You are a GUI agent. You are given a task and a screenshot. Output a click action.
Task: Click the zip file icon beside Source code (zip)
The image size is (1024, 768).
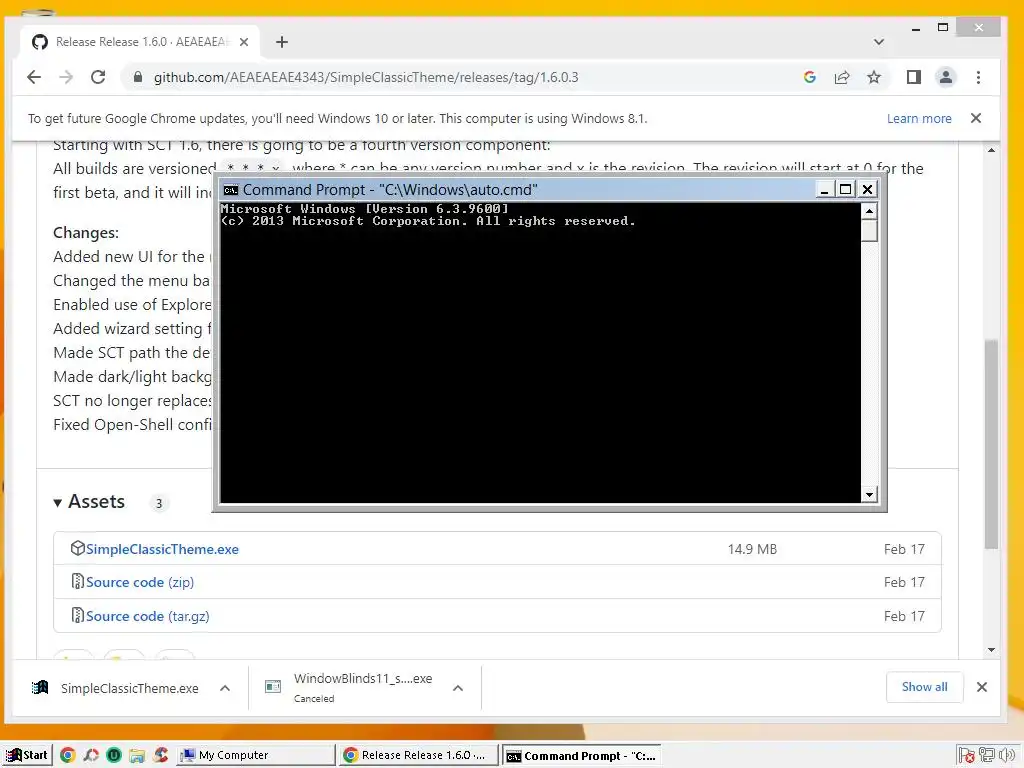pos(77,581)
